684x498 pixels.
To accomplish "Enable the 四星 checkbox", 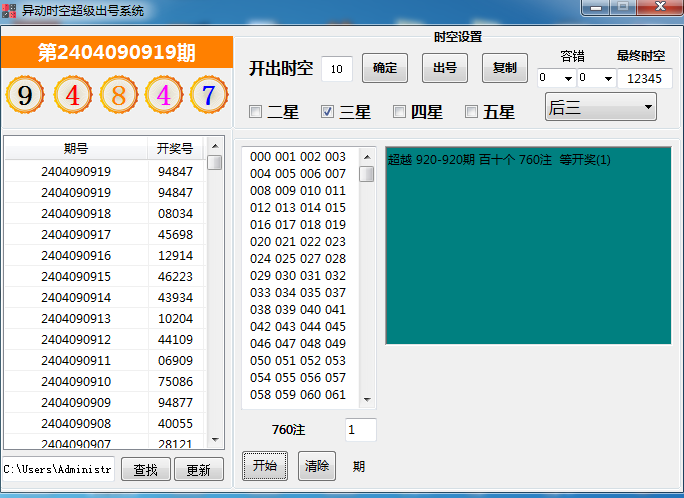I will (399, 112).
